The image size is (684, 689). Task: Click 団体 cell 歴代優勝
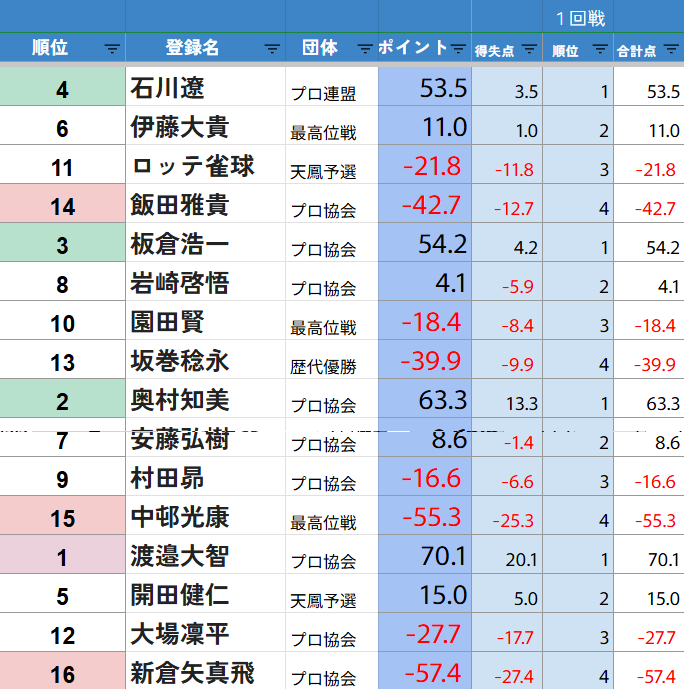coord(332,359)
